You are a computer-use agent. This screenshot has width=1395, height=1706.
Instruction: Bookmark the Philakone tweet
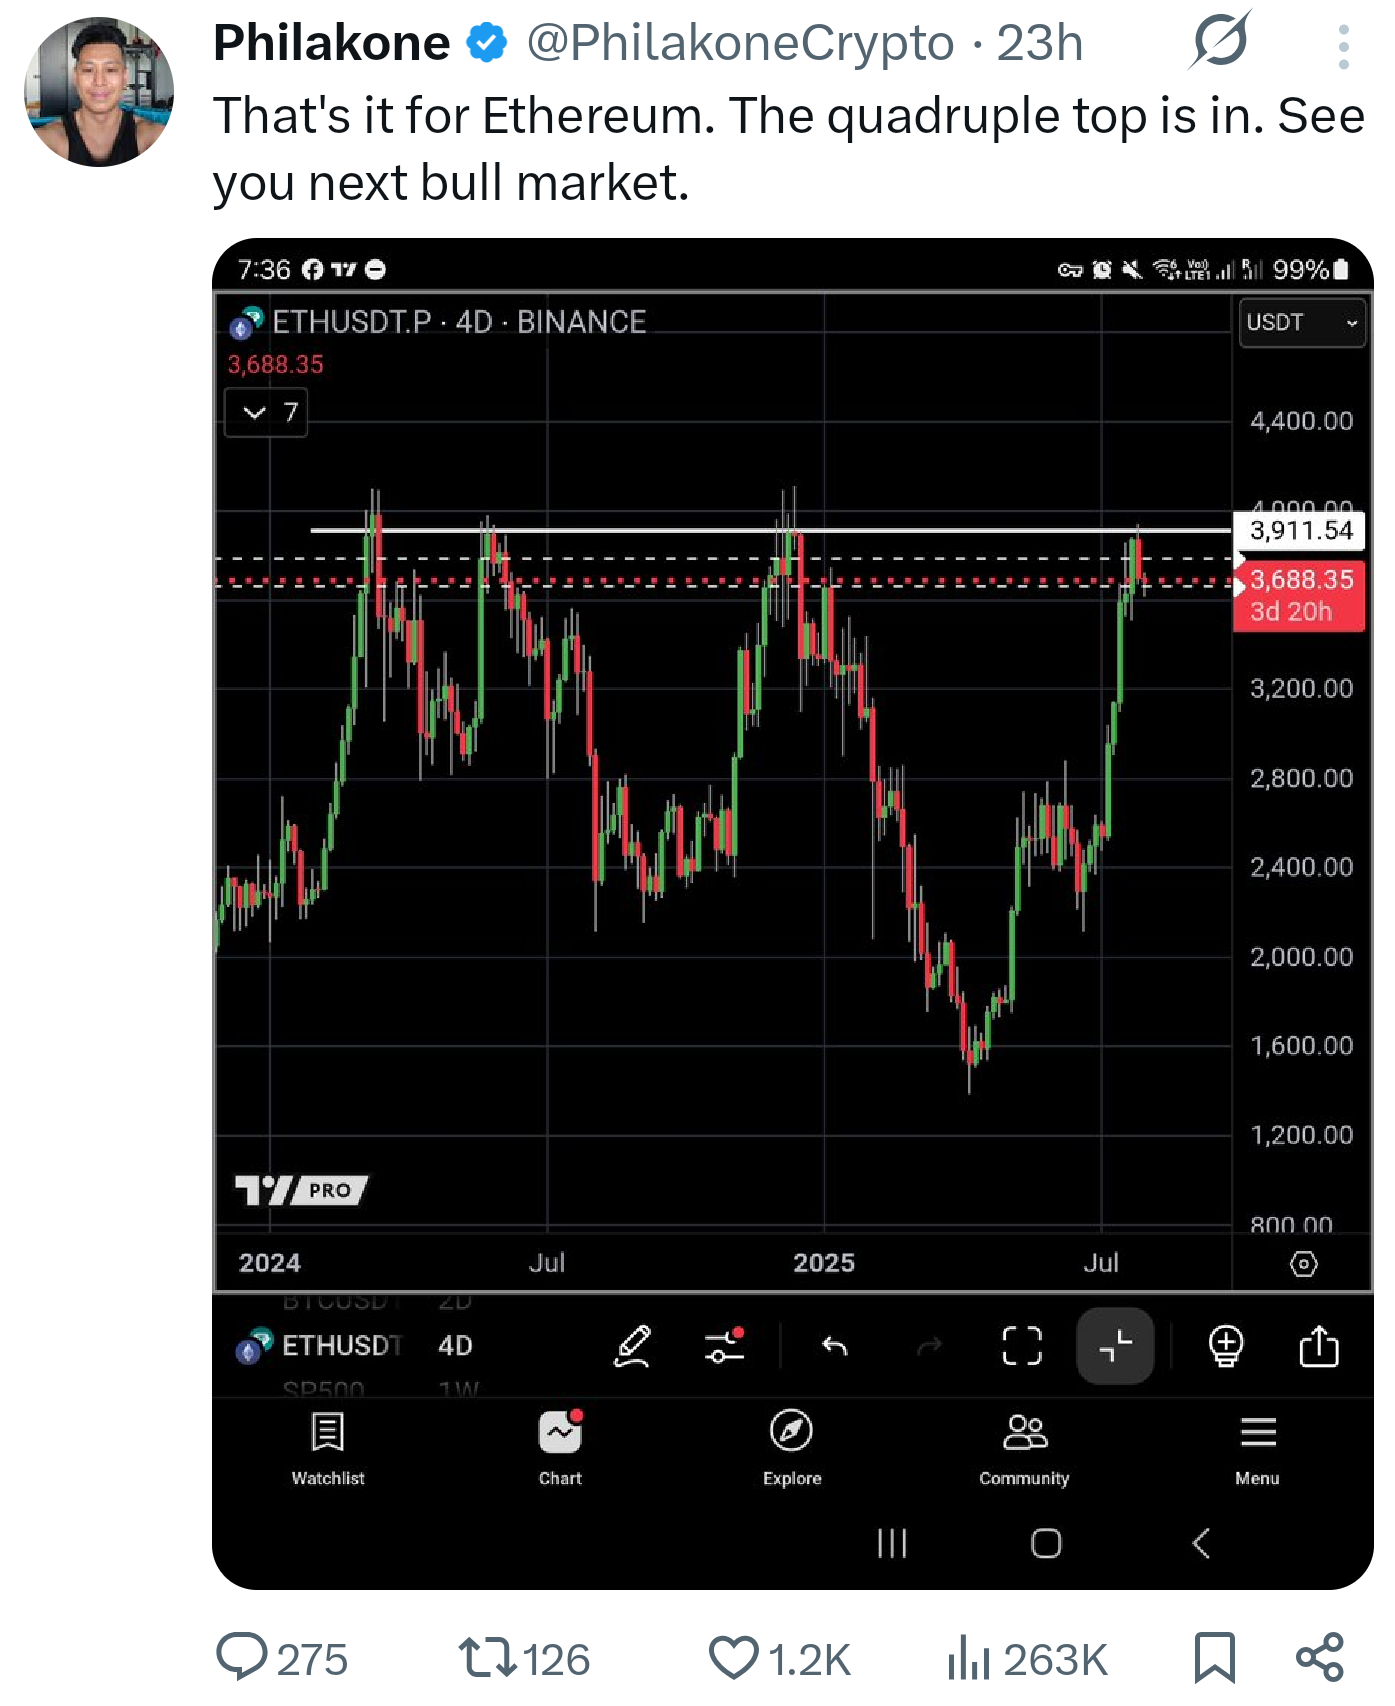(1214, 1657)
